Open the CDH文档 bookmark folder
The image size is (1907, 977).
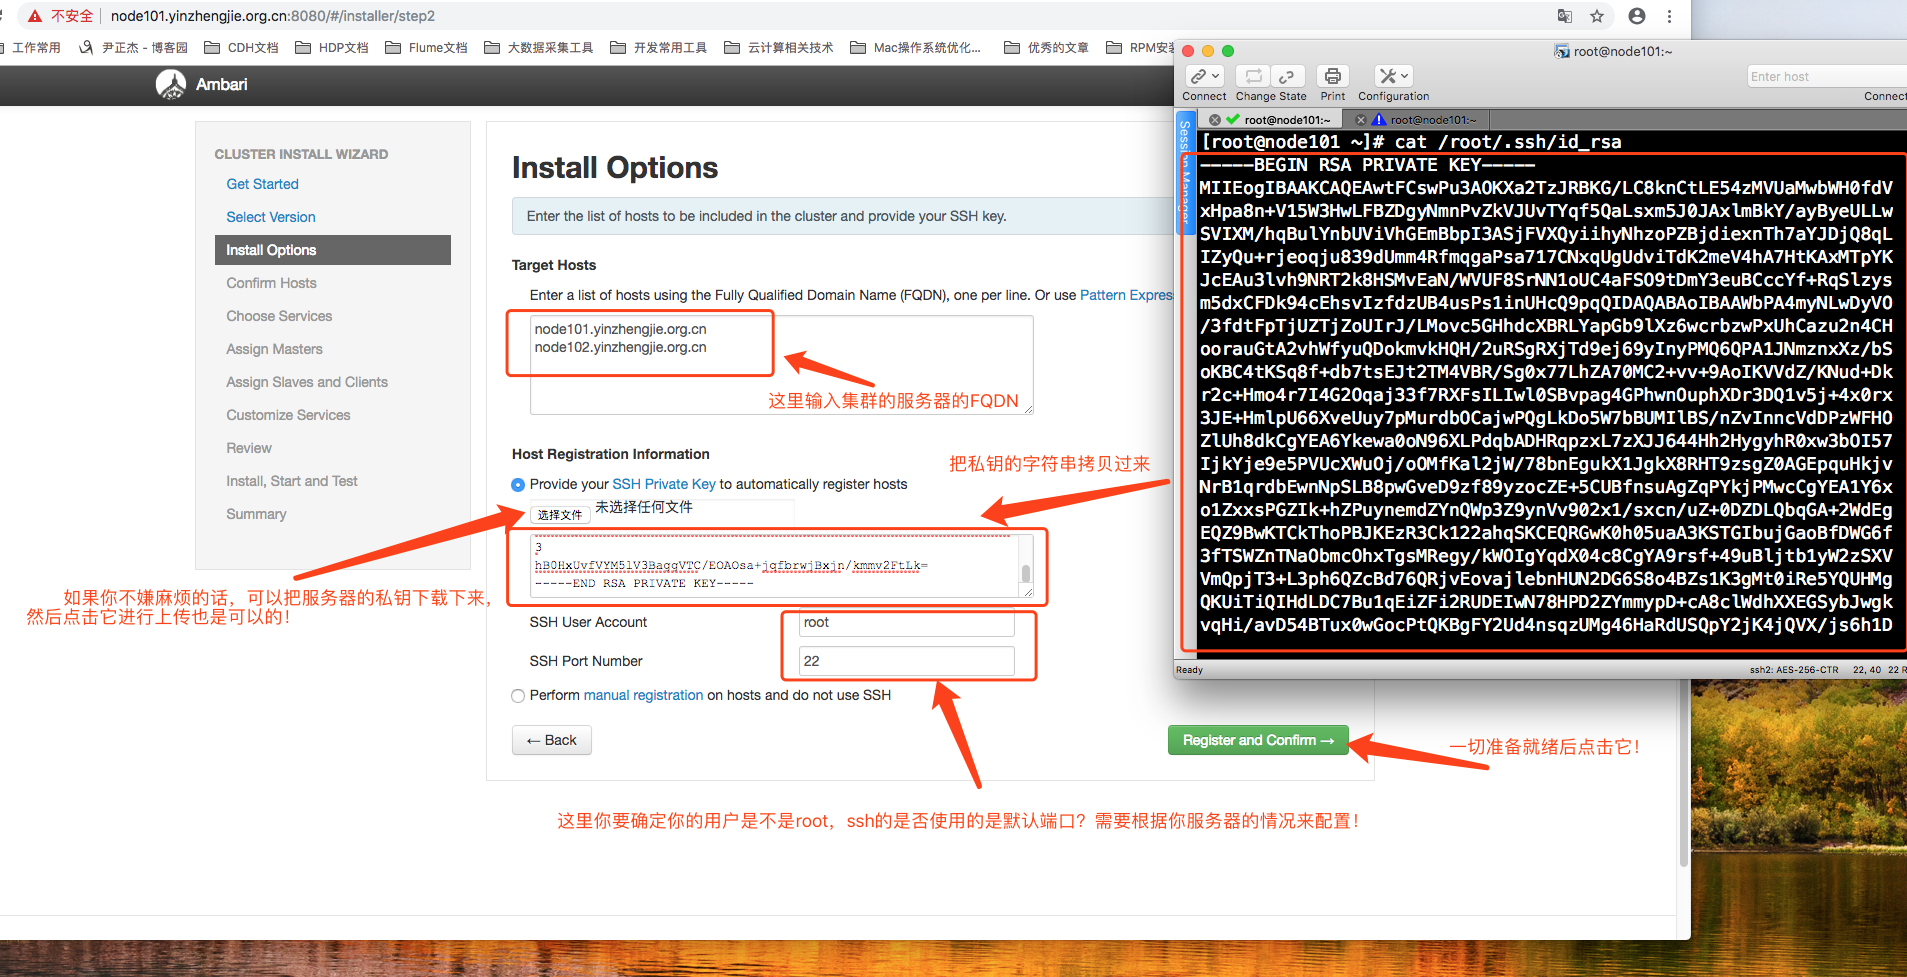241,47
